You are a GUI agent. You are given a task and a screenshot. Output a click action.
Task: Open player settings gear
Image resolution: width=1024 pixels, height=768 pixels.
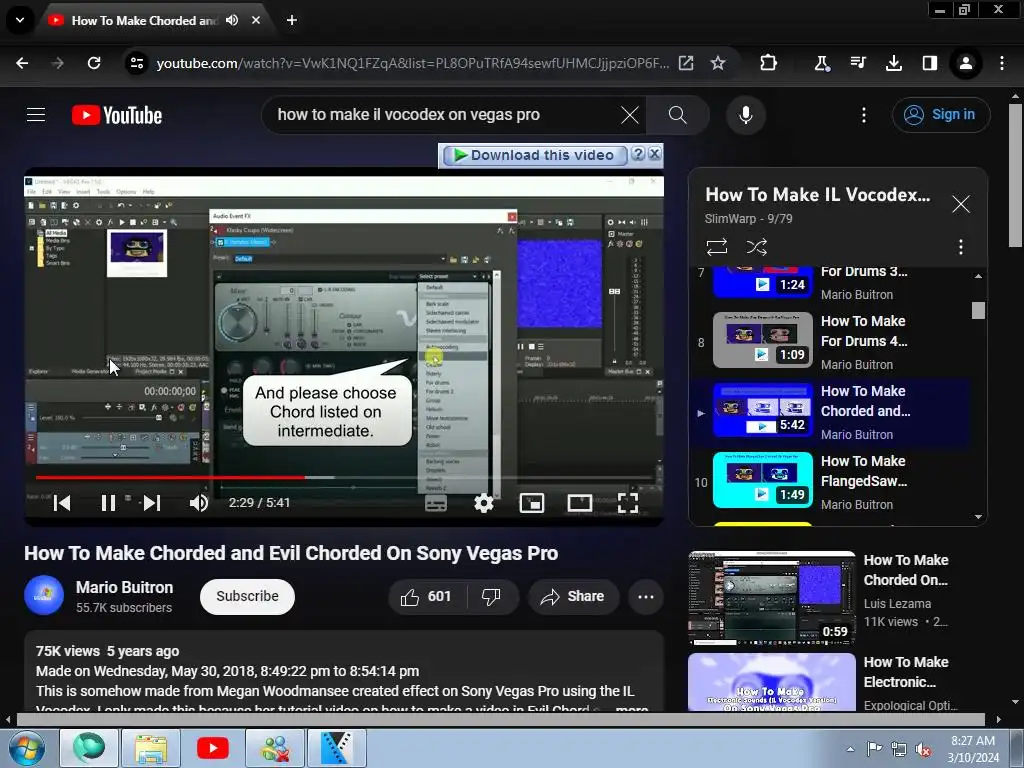[x=483, y=503]
